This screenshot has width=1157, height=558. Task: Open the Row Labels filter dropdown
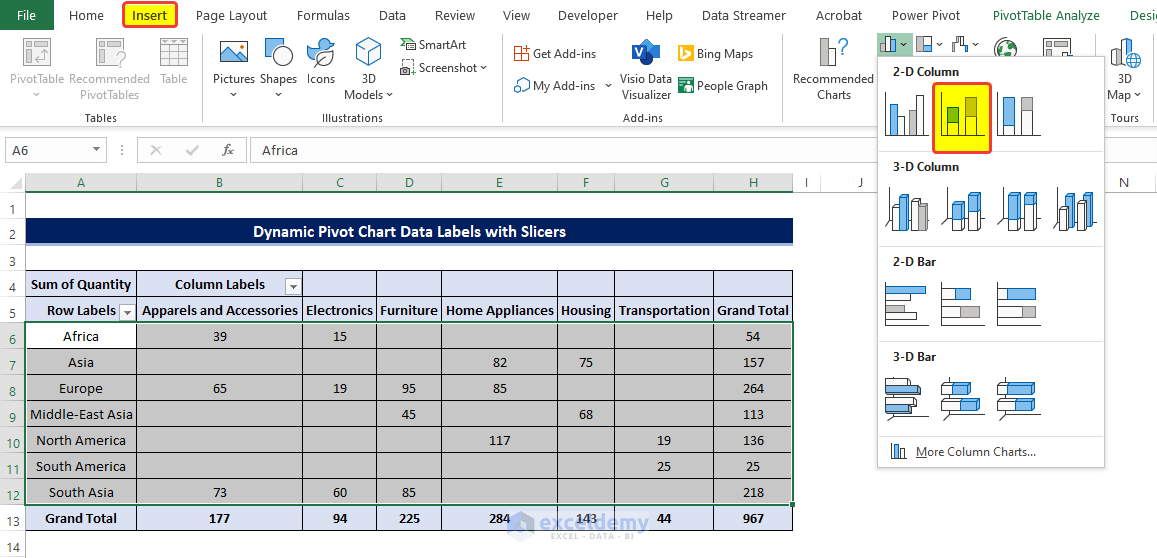point(127,311)
